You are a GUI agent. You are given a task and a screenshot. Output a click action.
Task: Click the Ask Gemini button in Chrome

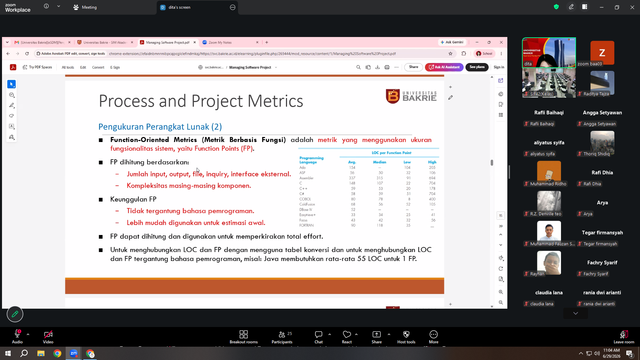(452, 42)
